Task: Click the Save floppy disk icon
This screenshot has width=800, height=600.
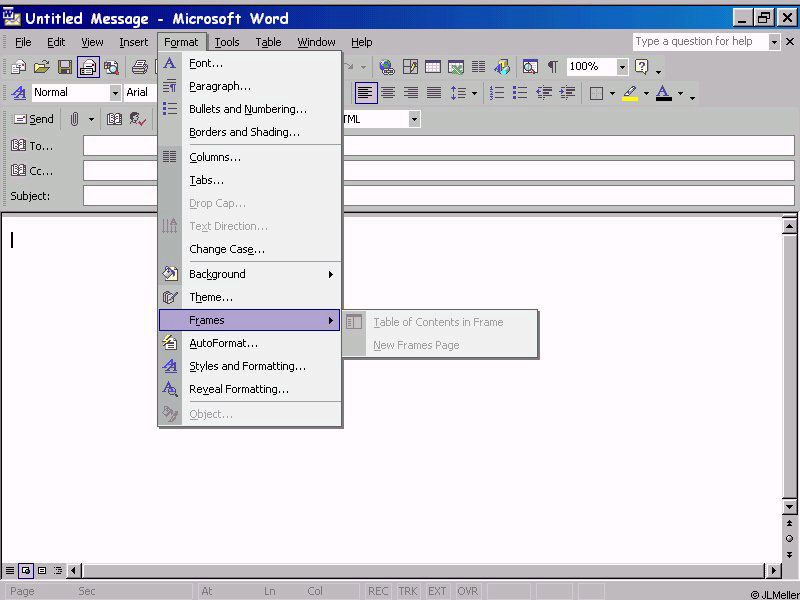Action: 65,67
